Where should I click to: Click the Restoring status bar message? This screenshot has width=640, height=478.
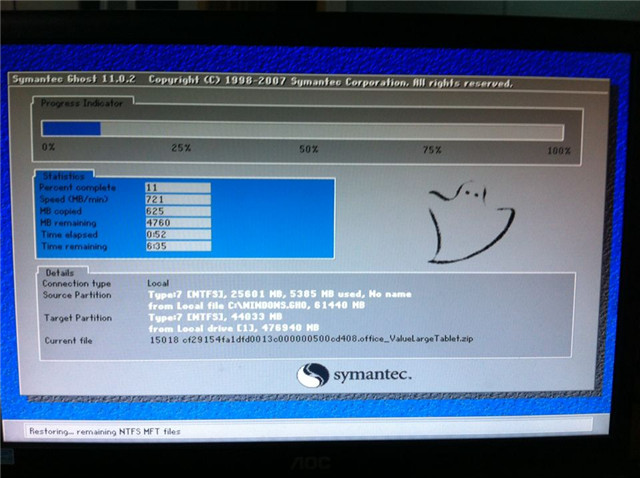point(91,431)
